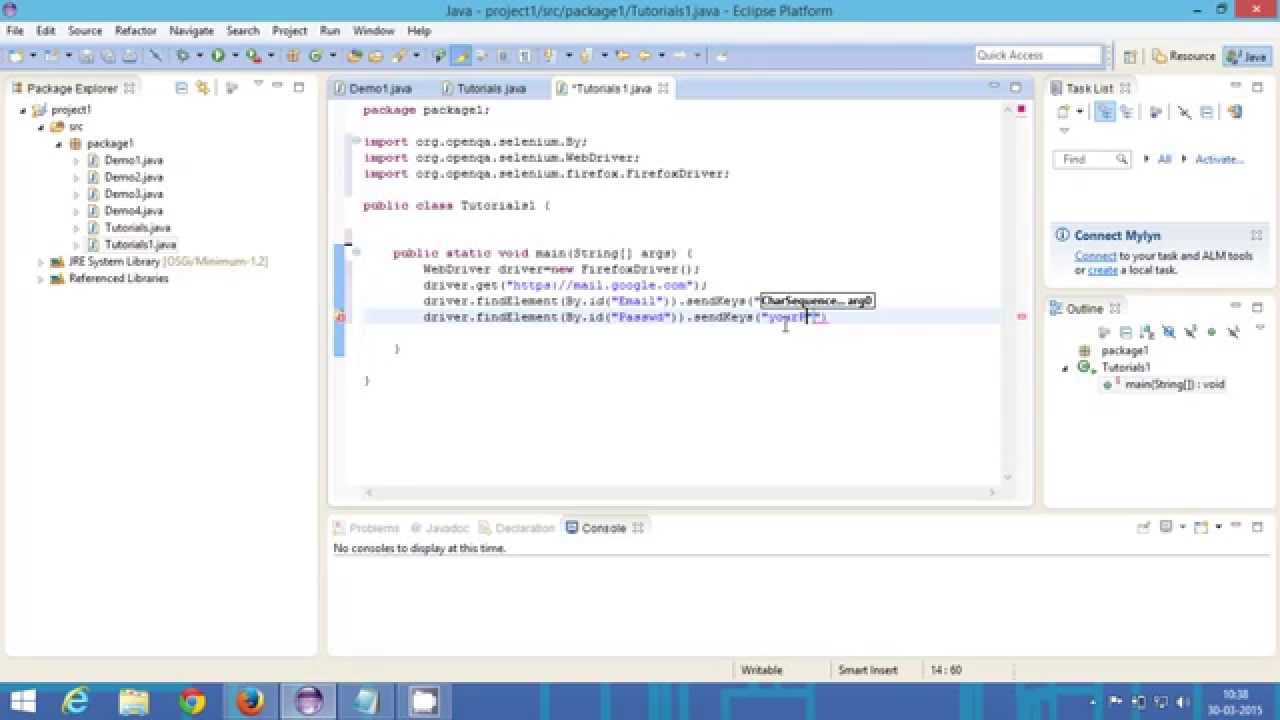Click the create local task link
1280x720 pixels.
point(1103,270)
